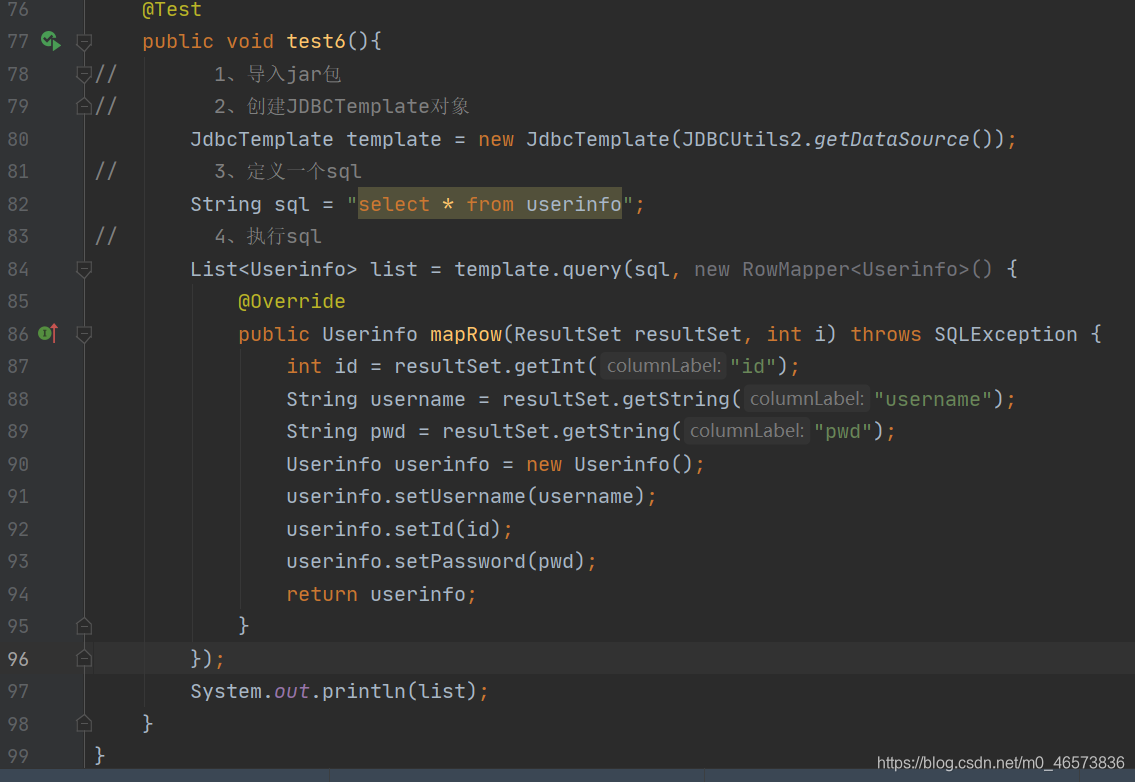Toggle the fold end marker on line 98
This screenshot has width=1135, height=782.
(84, 723)
